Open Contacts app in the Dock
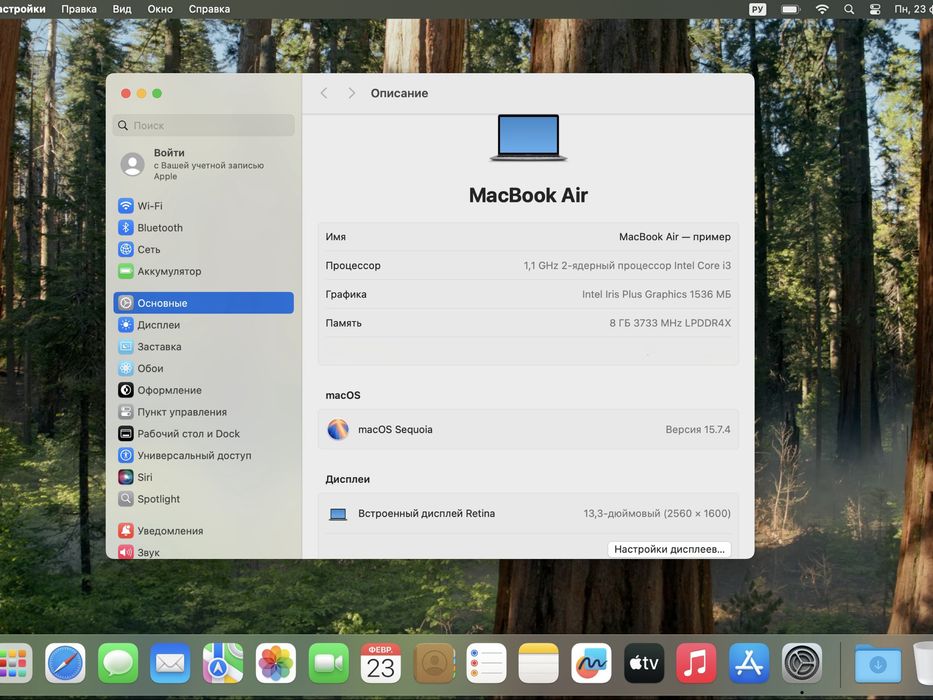The height and width of the screenshot is (700, 933). pos(434,662)
